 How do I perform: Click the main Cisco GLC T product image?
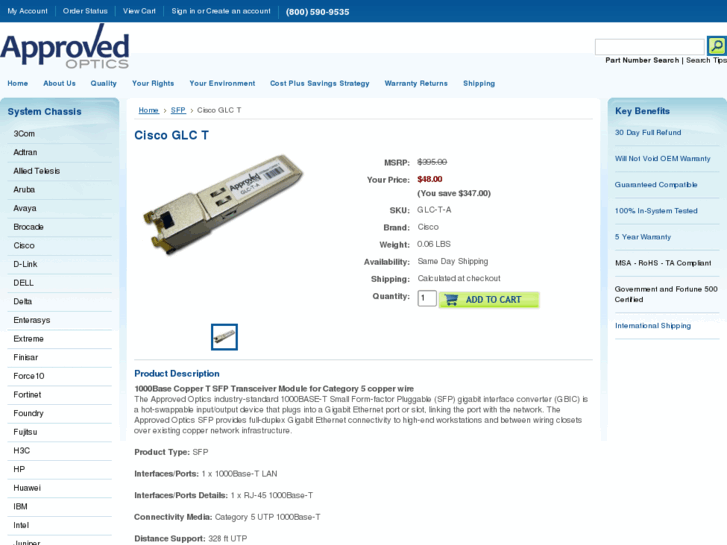click(x=224, y=203)
